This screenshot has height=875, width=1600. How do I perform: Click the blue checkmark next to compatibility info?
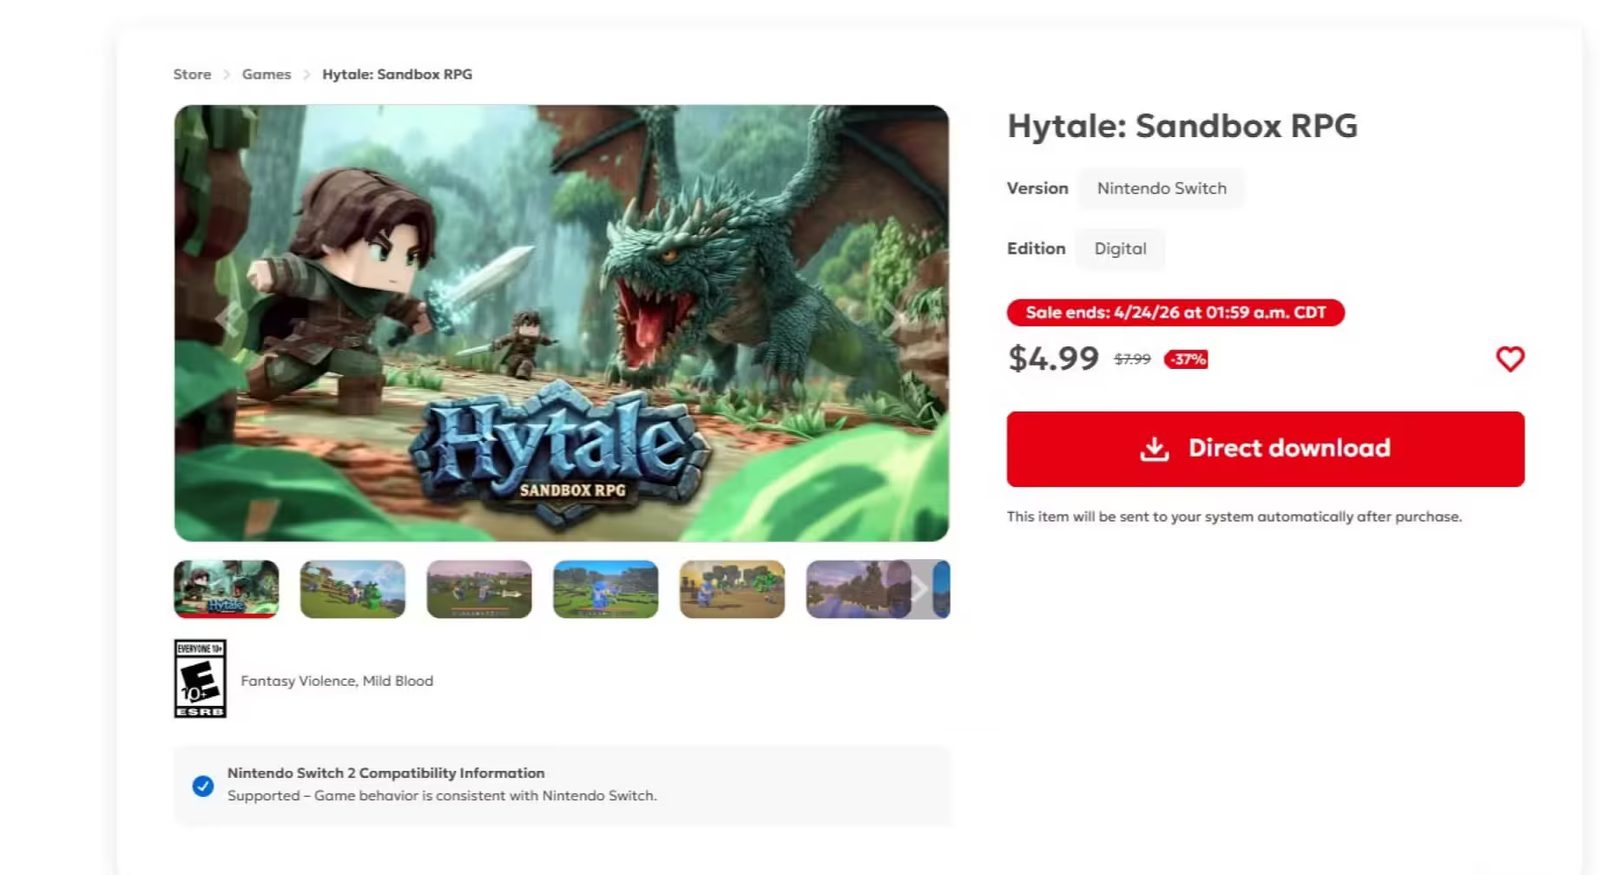point(203,787)
